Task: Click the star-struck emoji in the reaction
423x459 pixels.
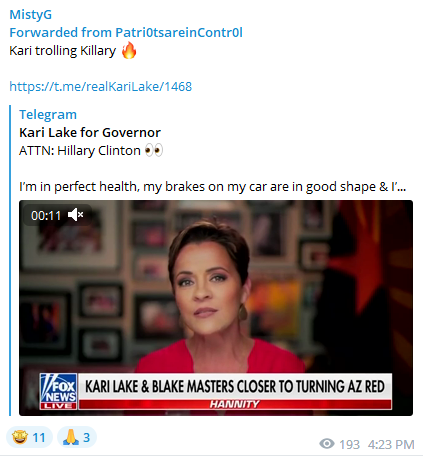Action: point(20,437)
